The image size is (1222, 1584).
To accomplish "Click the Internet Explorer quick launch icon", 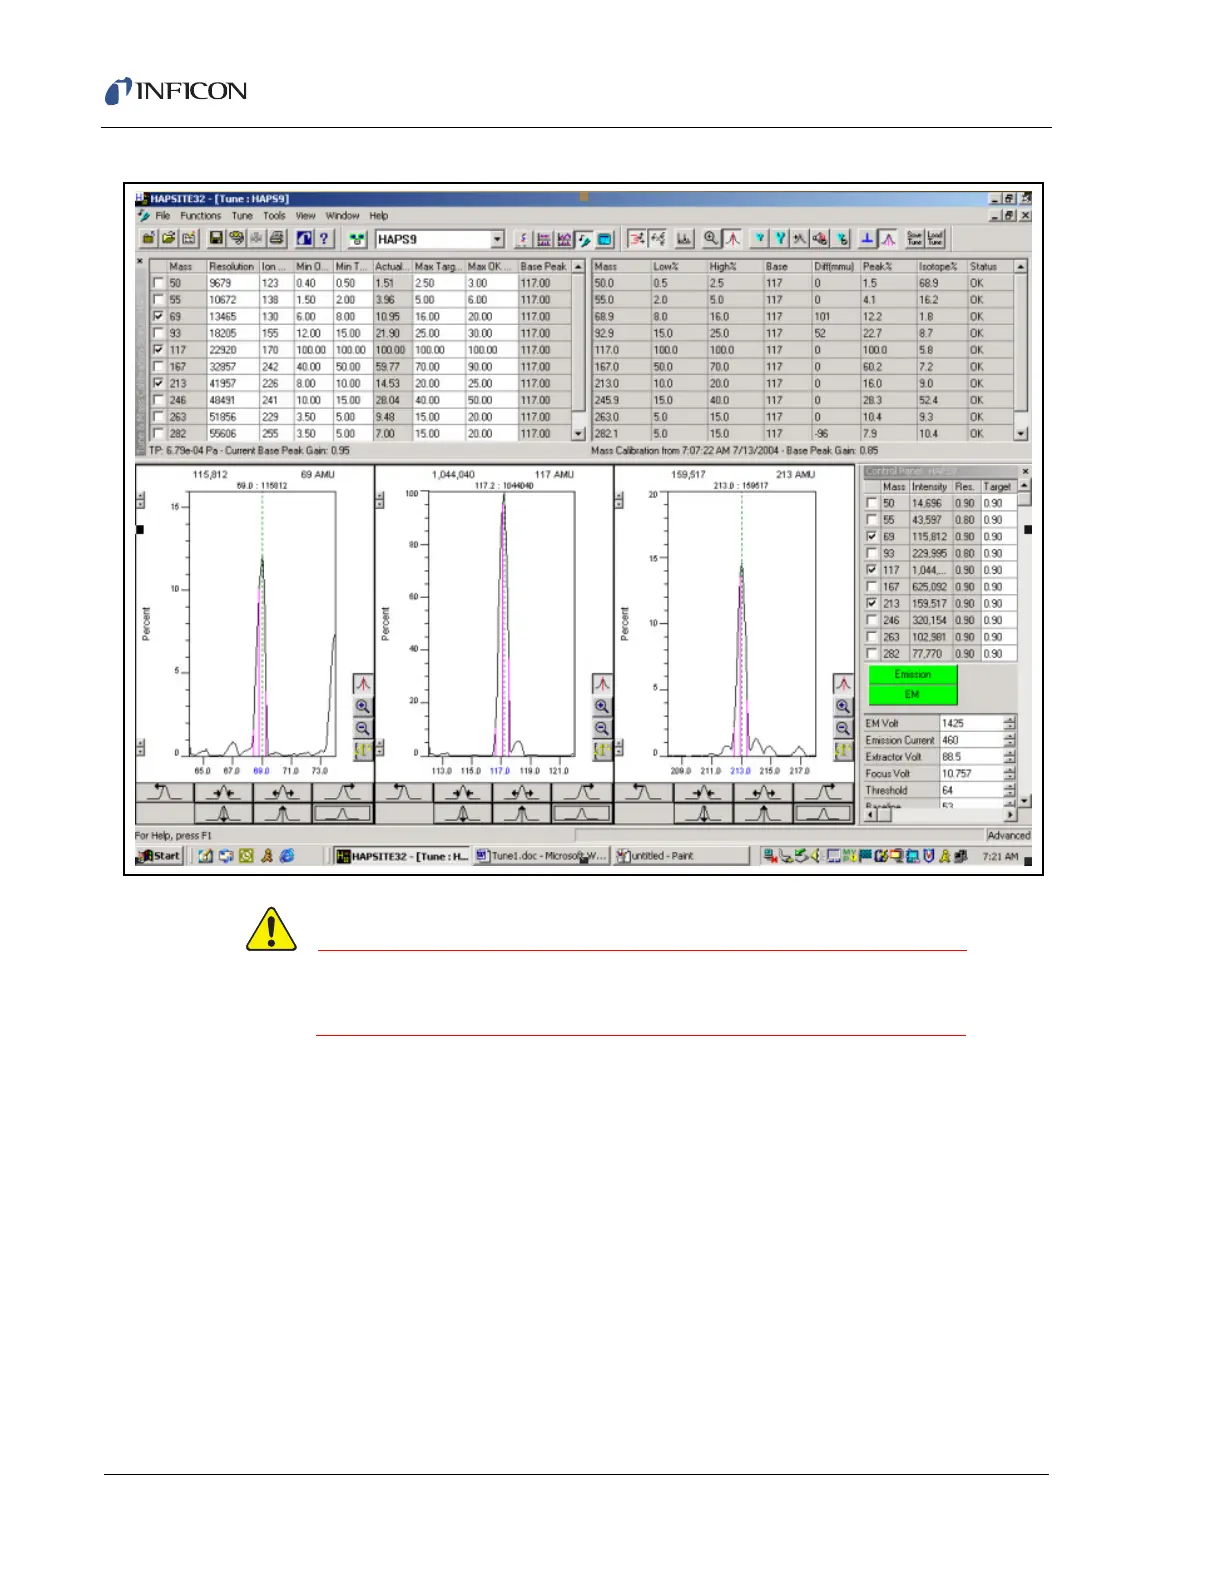I will point(287,856).
